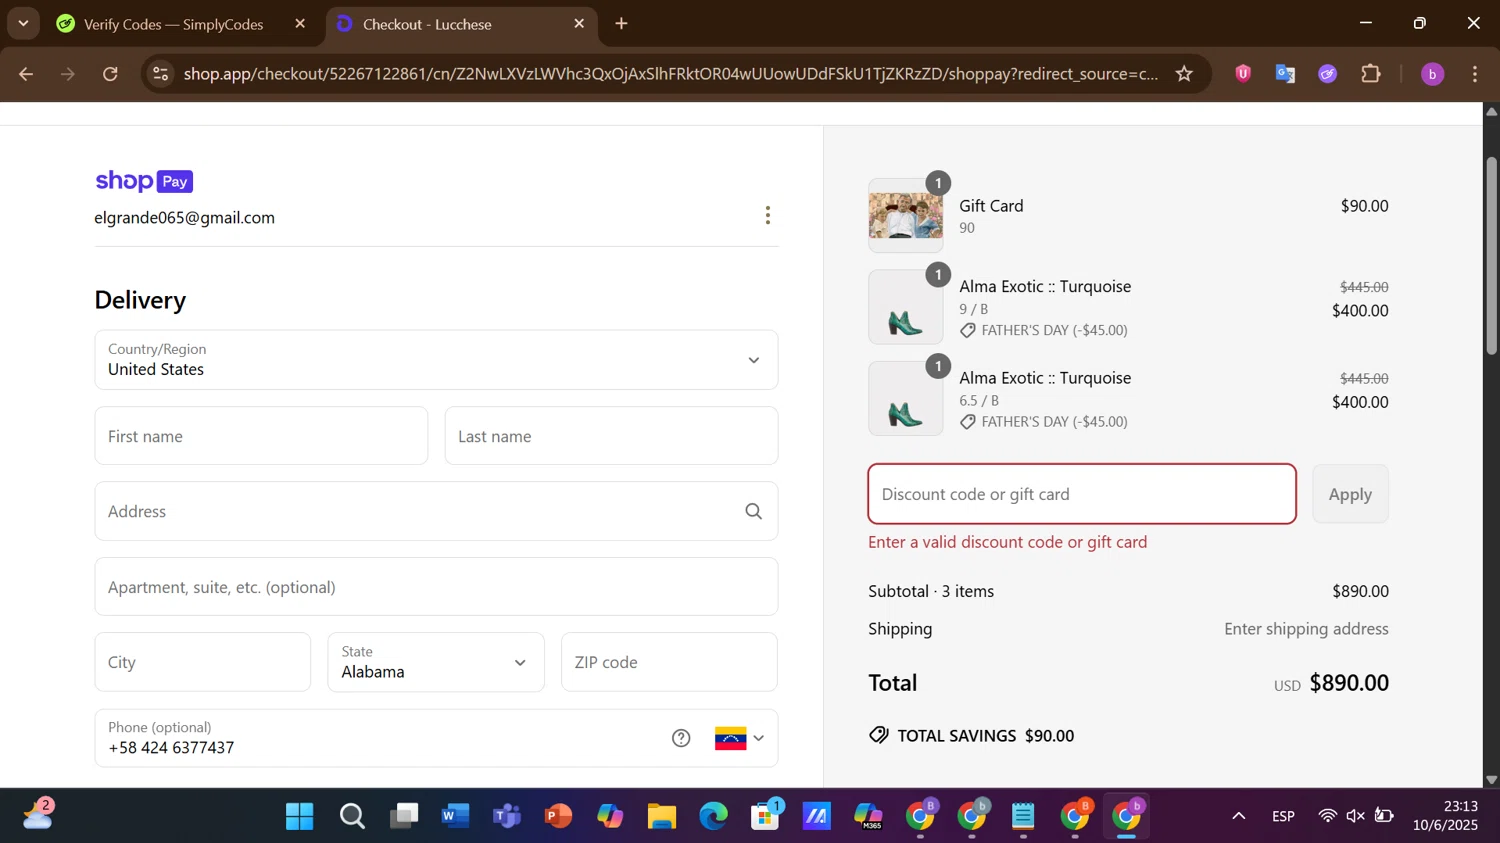Image resolution: width=1500 pixels, height=843 pixels.
Task: Open the red shield extension icon
Action: pyautogui.click(x=1243, y=73)
